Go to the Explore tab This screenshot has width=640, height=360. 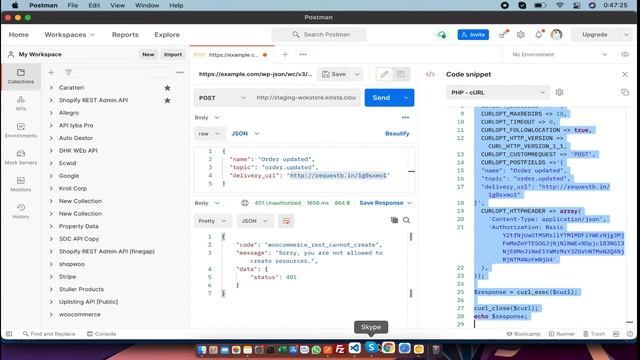pyautogui.click(x=167, y=35)
